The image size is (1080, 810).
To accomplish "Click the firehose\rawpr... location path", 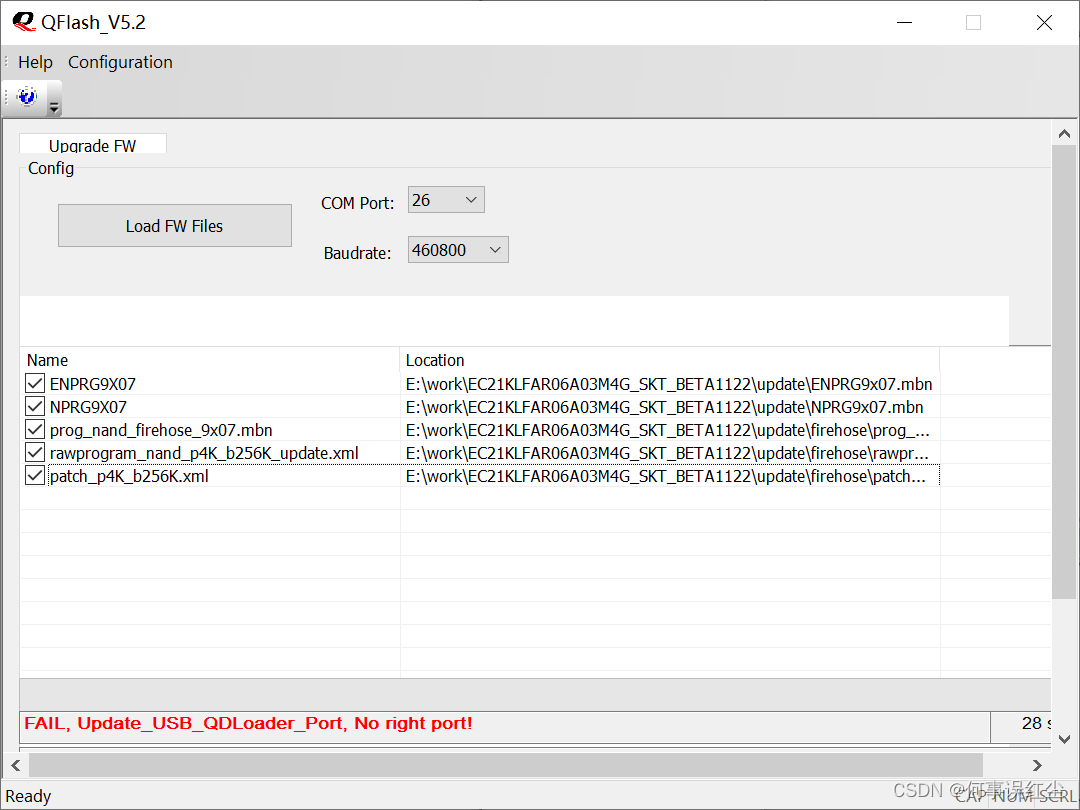I will point(667,453).
